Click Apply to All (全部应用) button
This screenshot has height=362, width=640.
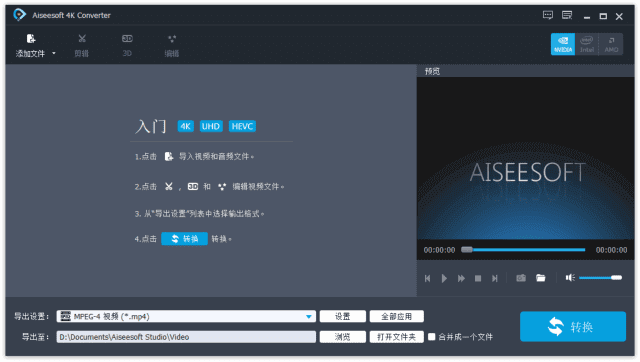click(x=396, y=316)
